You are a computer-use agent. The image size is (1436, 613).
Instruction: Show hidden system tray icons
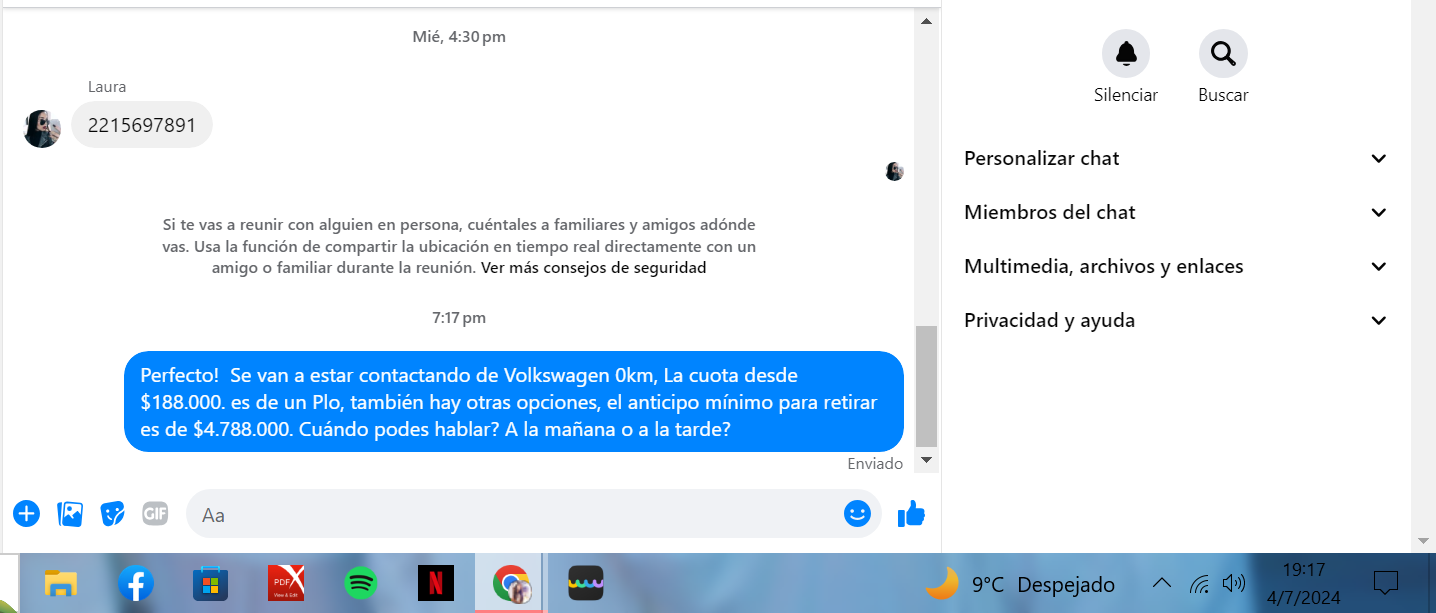1161,583
